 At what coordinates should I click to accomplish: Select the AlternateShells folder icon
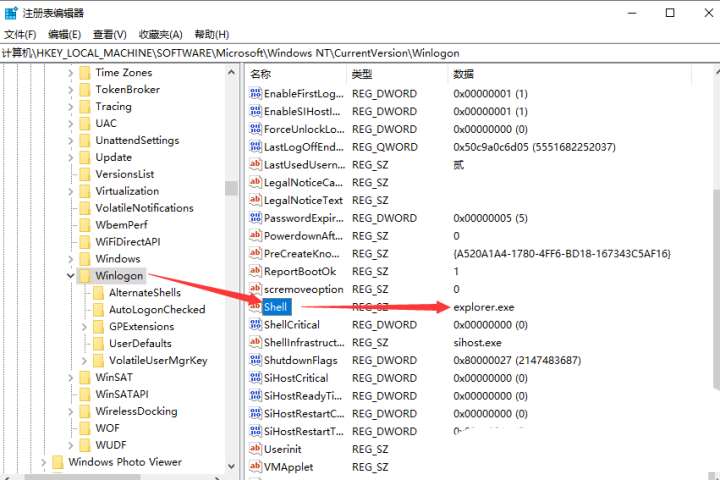pyautogui.click(x=98, y=293)
